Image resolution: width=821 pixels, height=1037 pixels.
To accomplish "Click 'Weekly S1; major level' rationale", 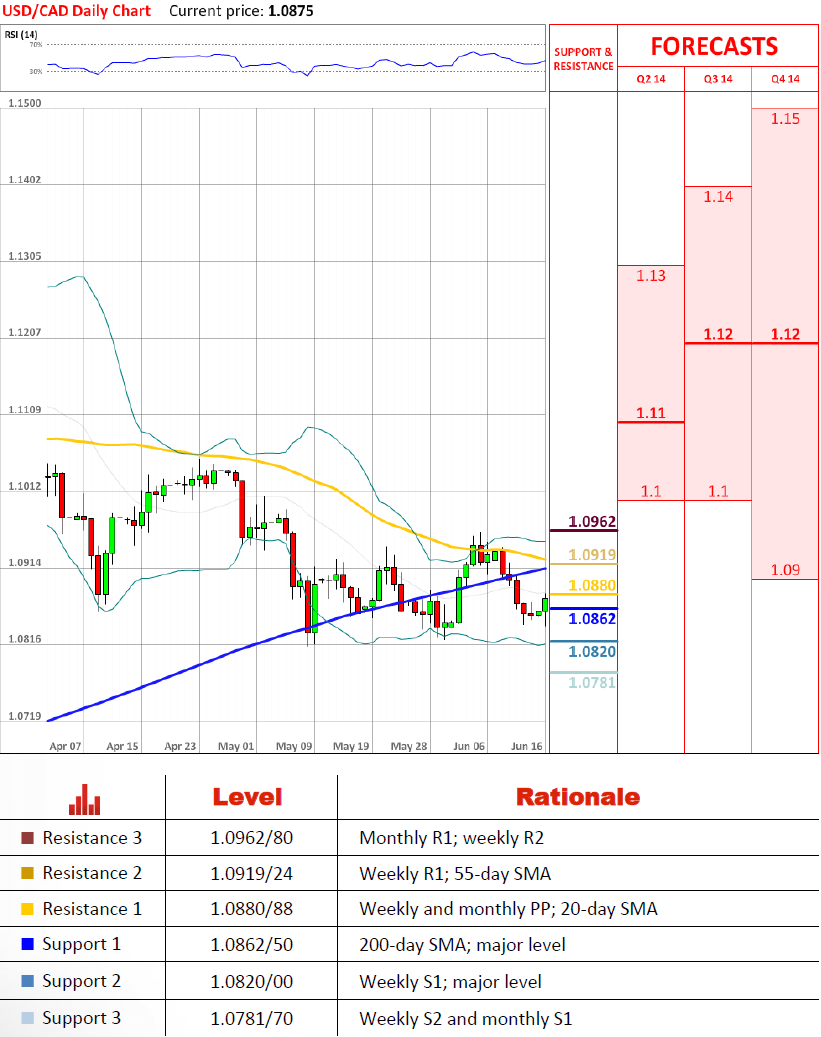I will click(x=451, y=982).
